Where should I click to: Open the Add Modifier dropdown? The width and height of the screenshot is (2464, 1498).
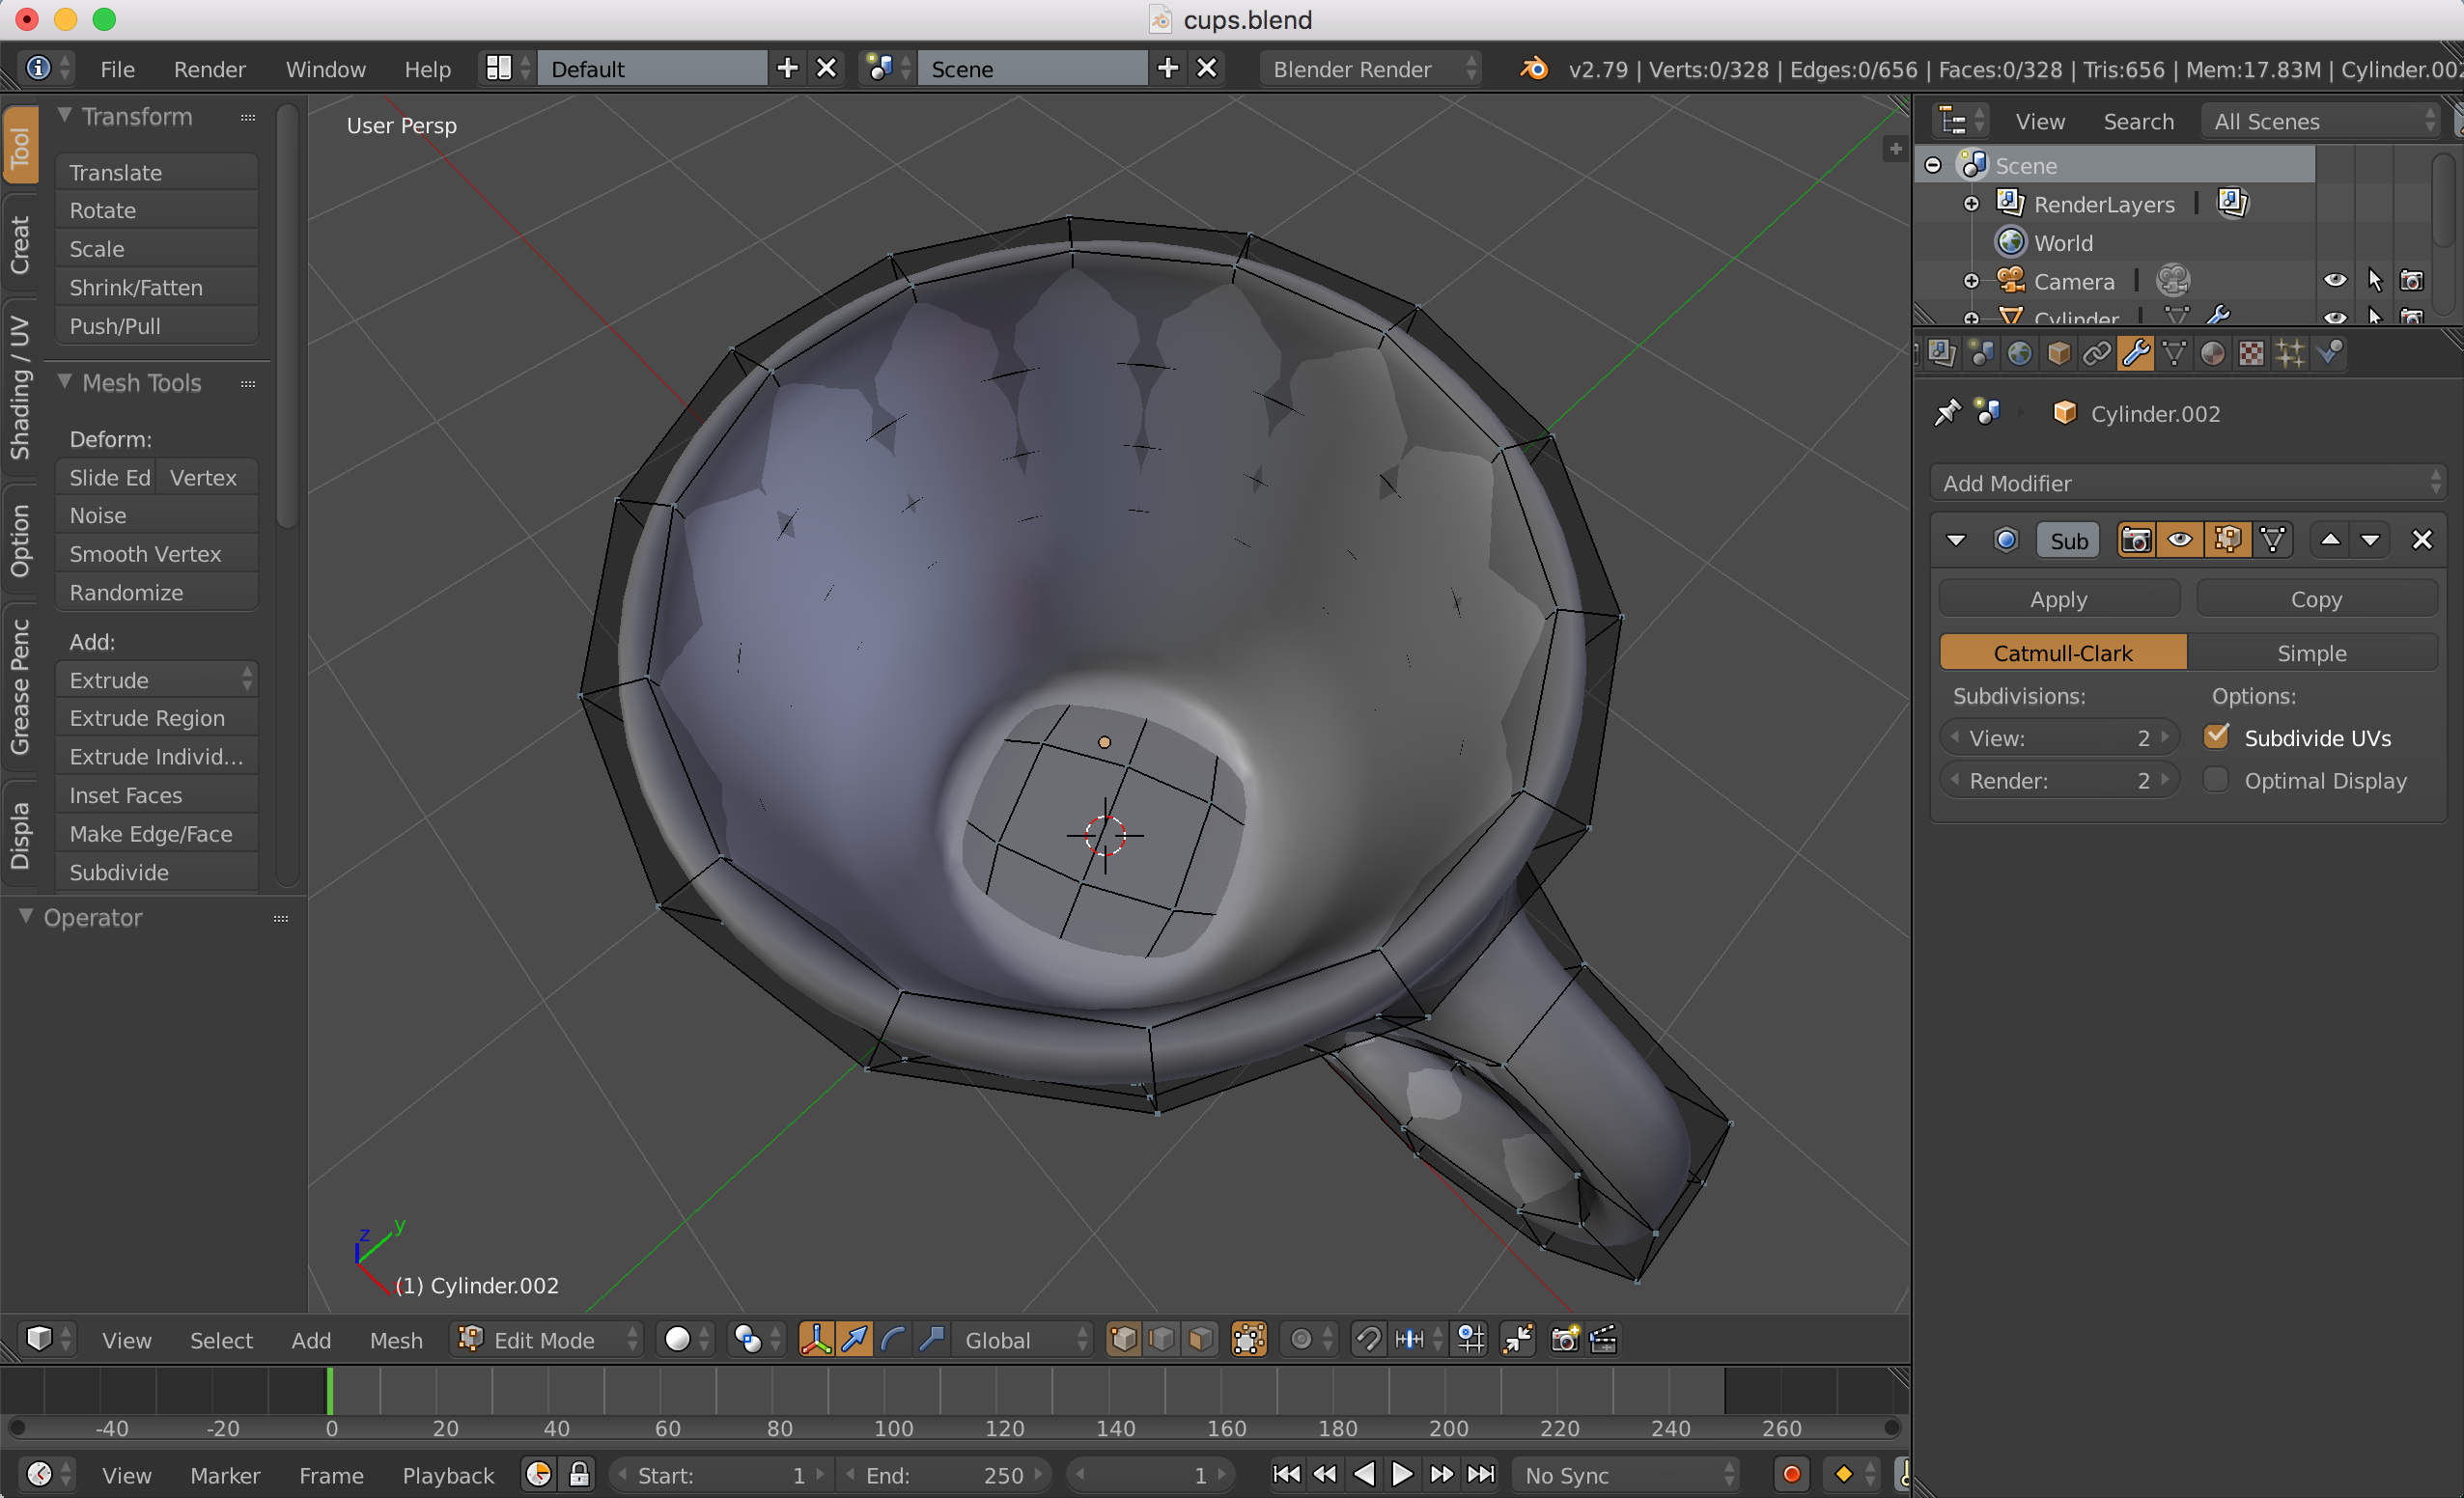coord(2187,483)
